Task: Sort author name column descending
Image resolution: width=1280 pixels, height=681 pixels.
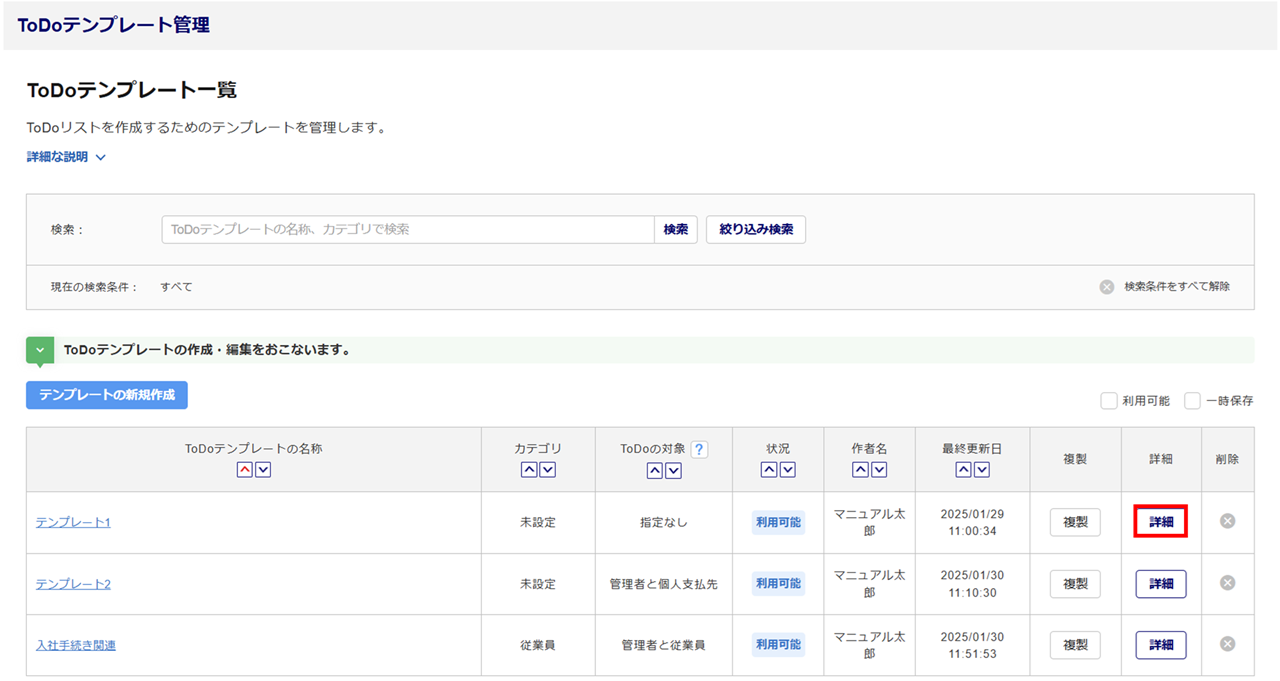Action: (x=878, y=470)
